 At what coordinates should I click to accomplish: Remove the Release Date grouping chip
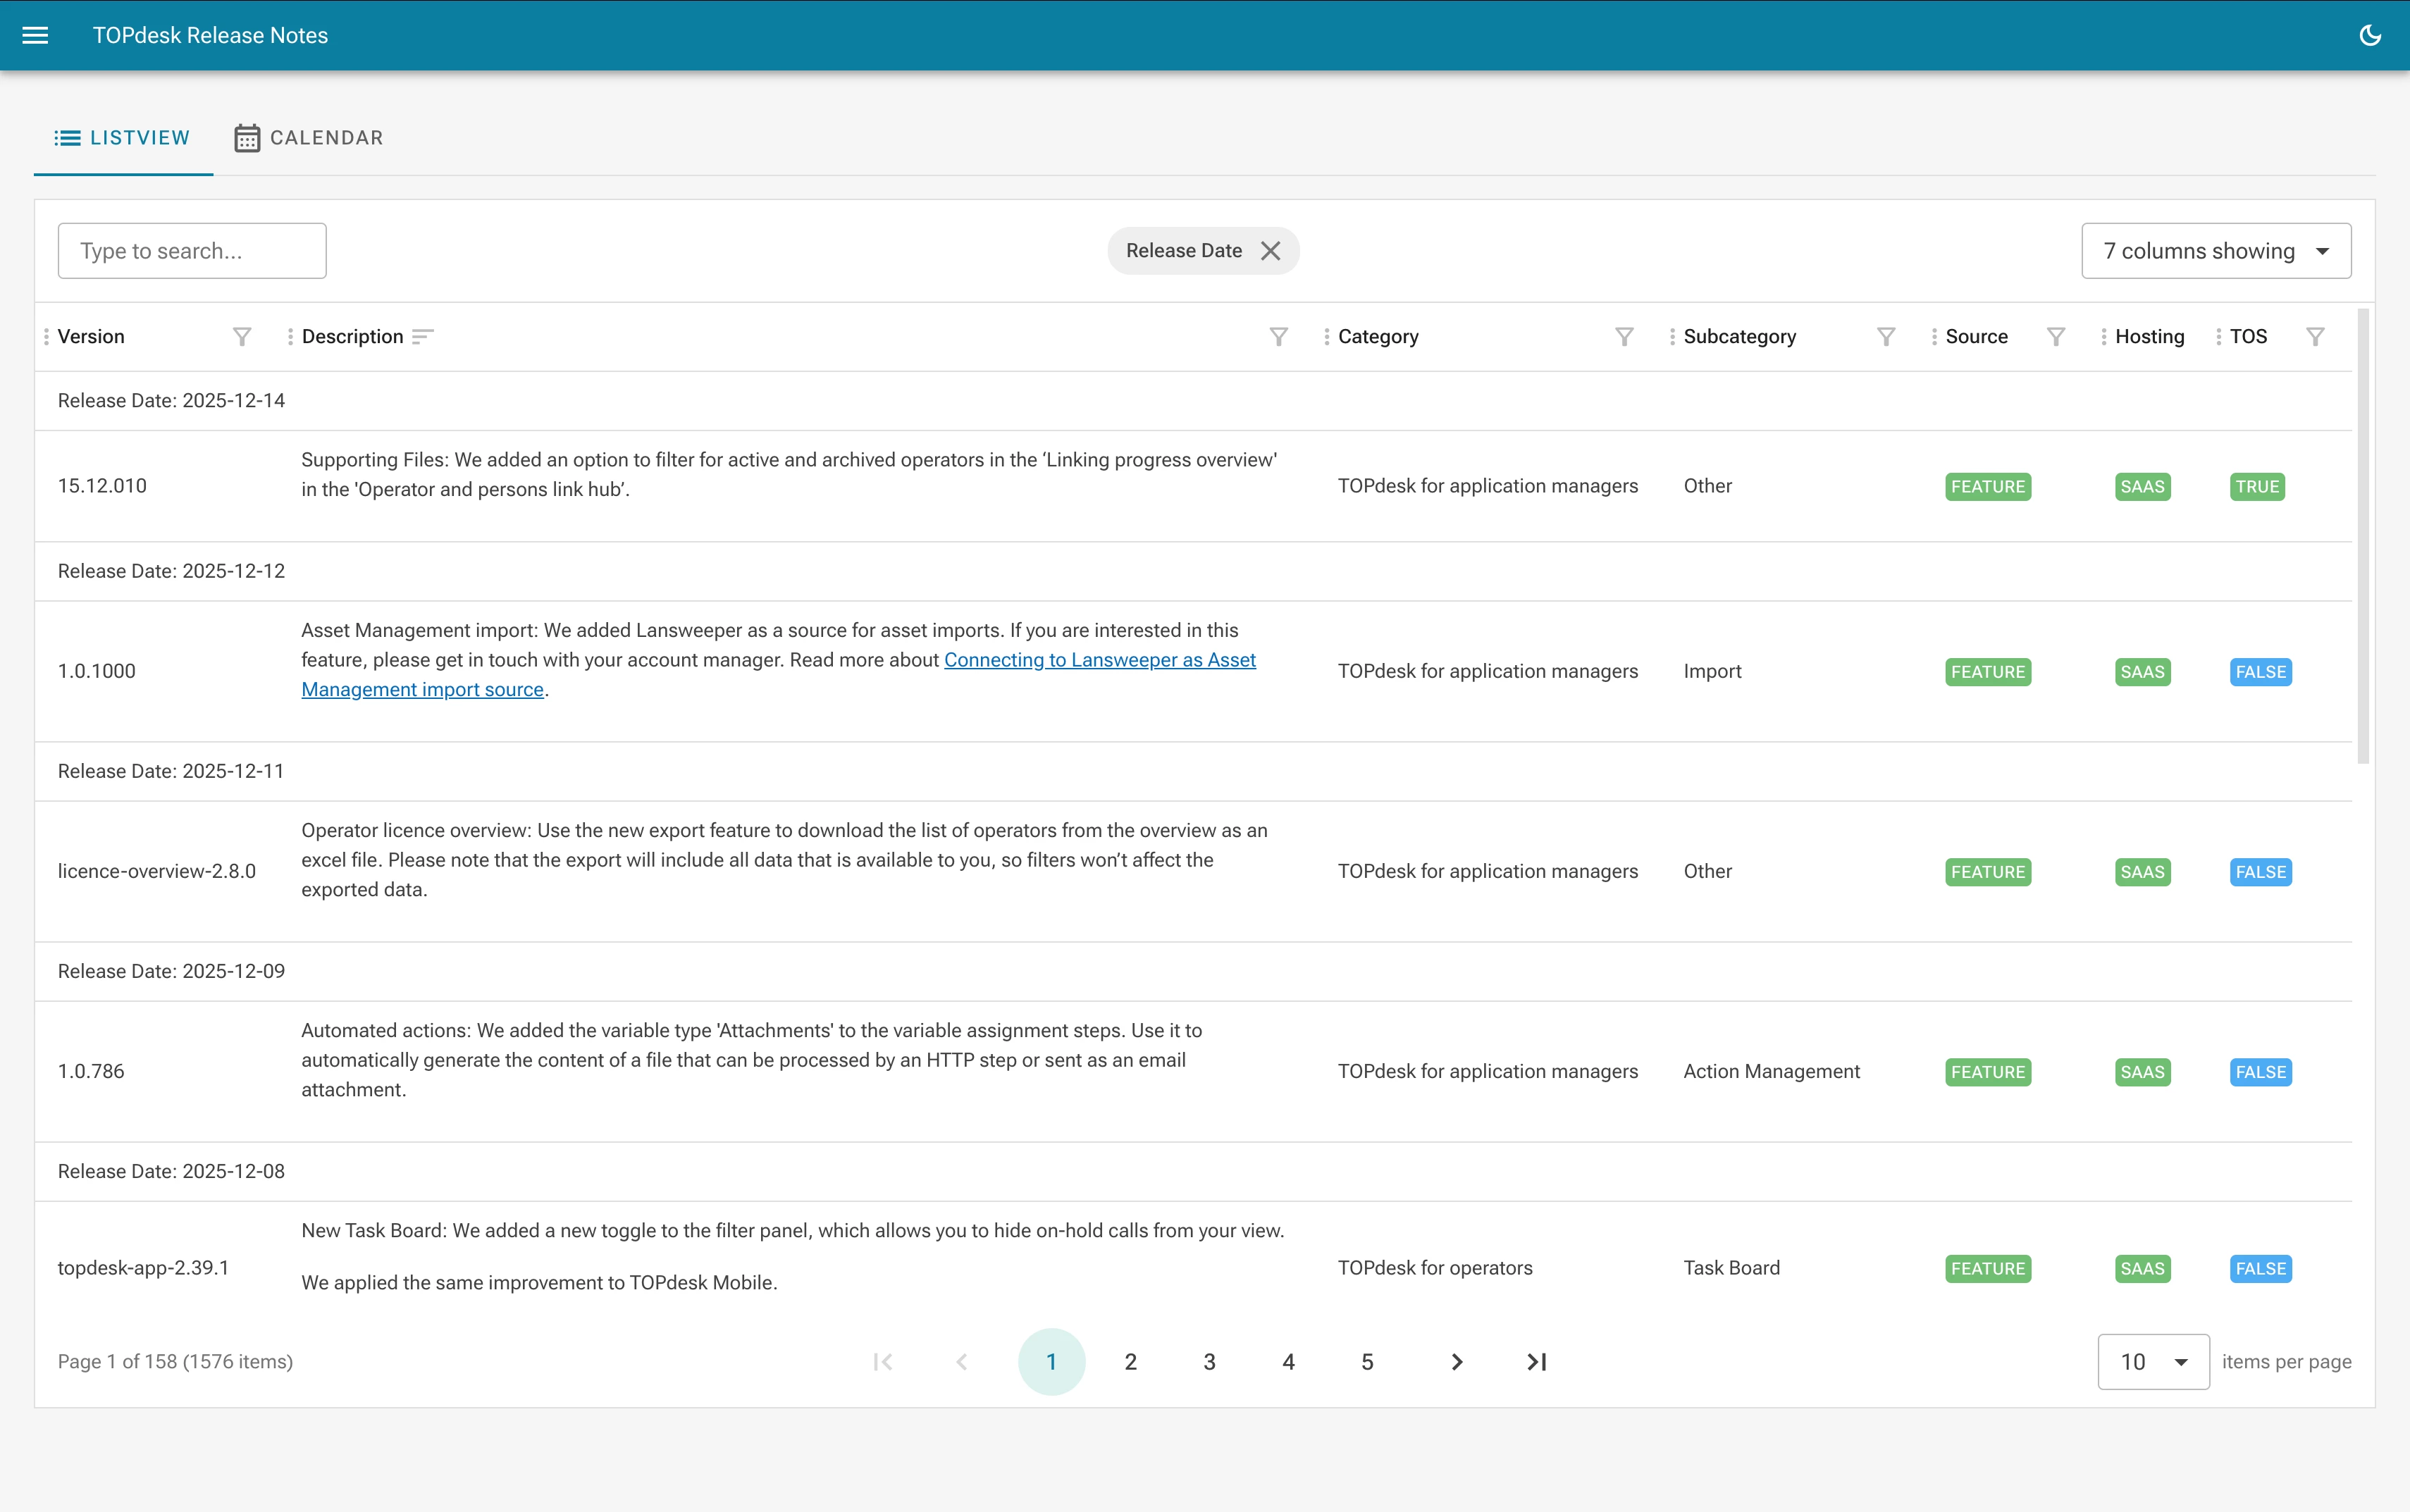(1270, 251)
